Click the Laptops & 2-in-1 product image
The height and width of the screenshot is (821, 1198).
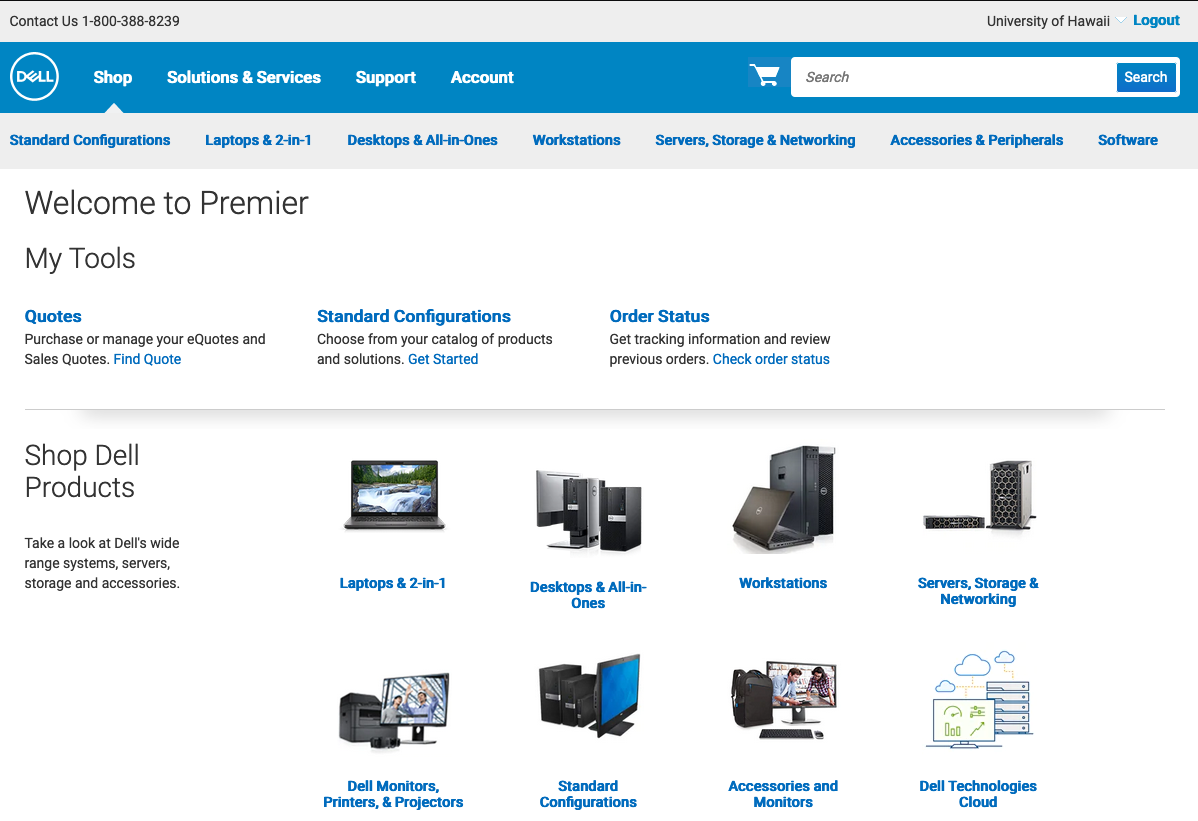point(393,495)
